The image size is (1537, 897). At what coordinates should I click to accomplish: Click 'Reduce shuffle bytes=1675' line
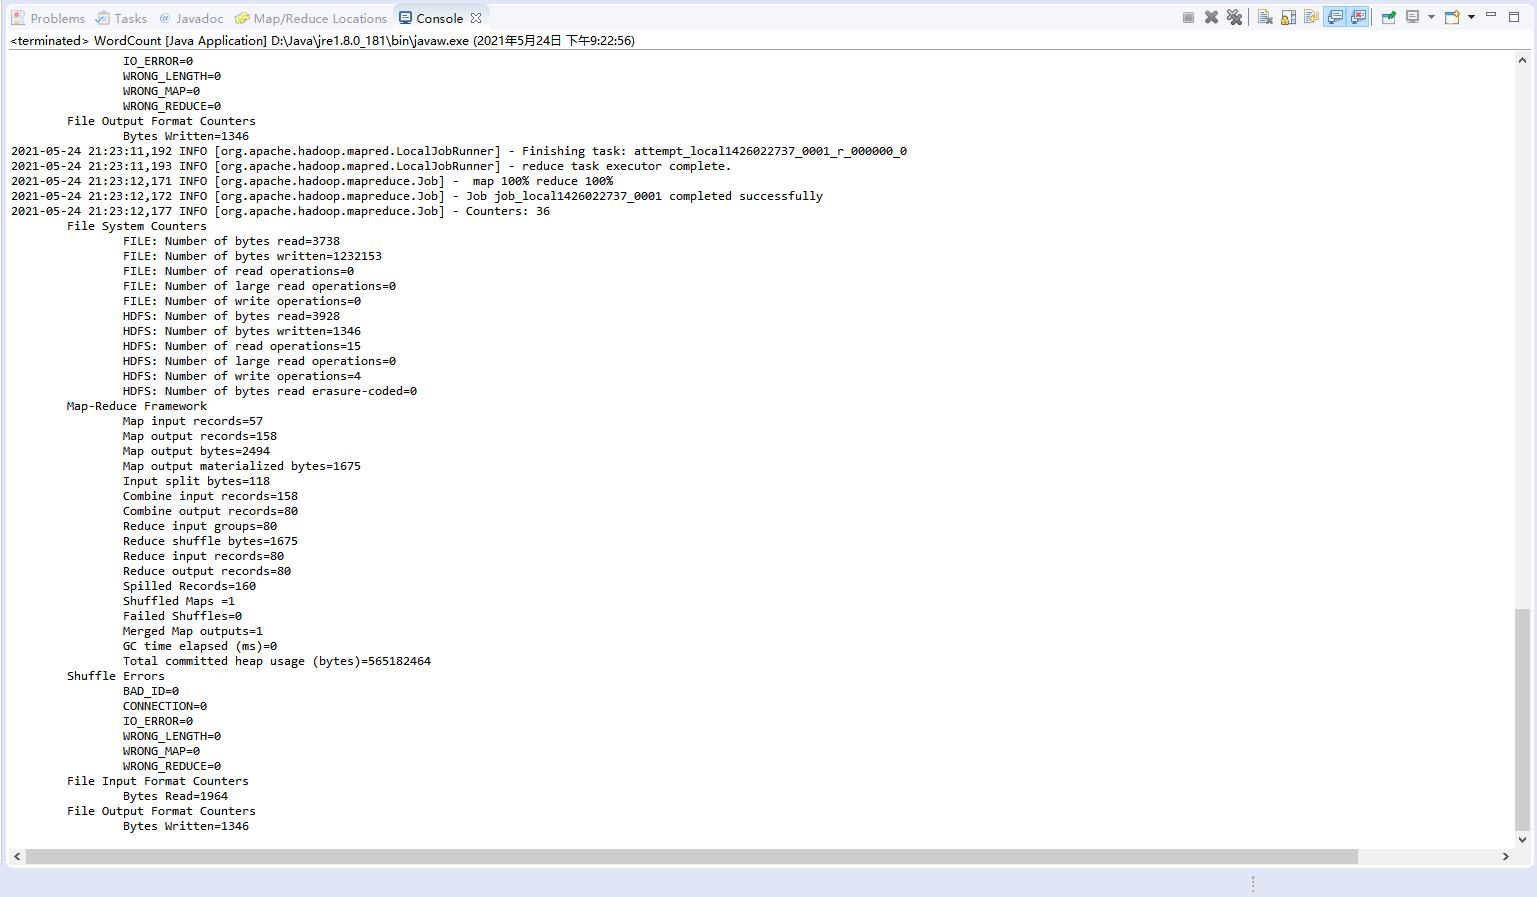pos(210,541)
